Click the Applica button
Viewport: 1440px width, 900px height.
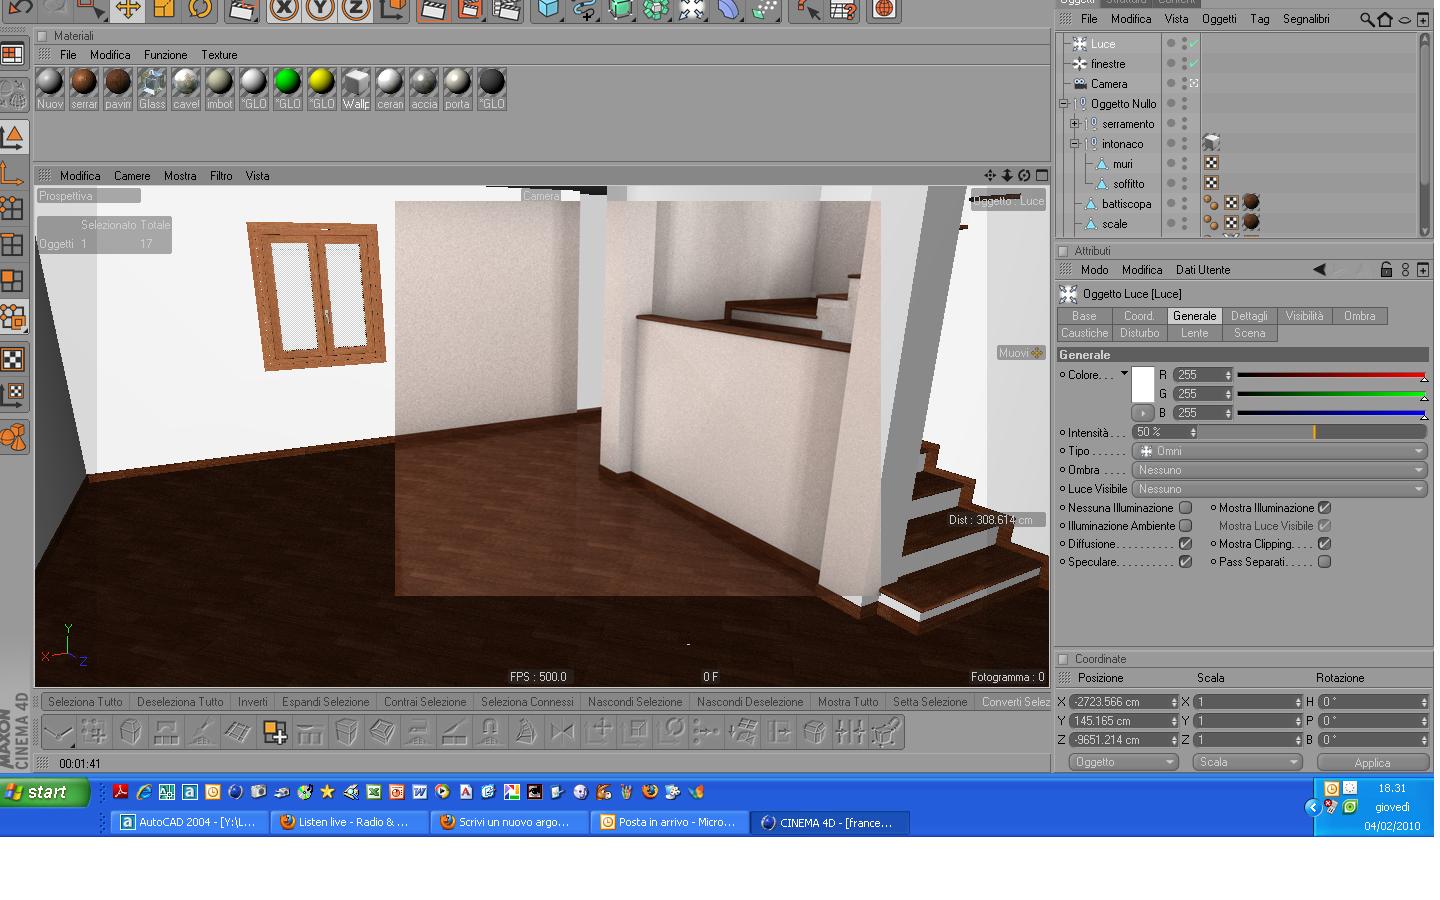pos(1372,762)
